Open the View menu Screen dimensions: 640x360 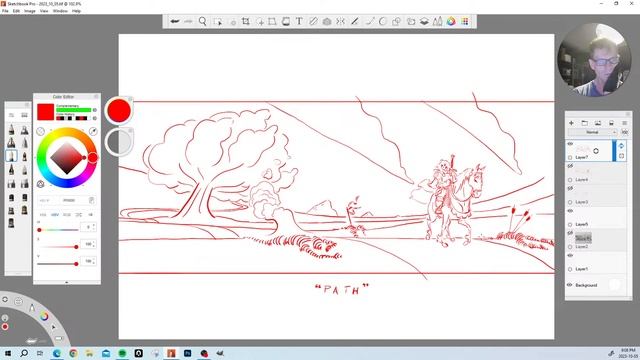tap(44, 11)
